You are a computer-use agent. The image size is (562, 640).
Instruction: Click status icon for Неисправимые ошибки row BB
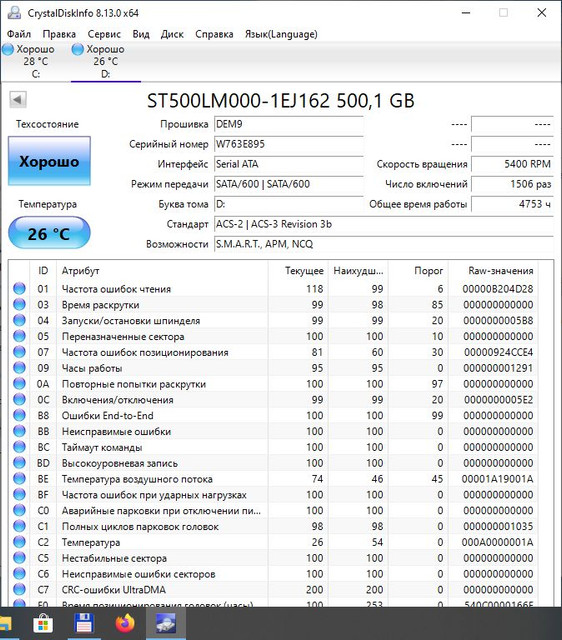coord(19,431)
